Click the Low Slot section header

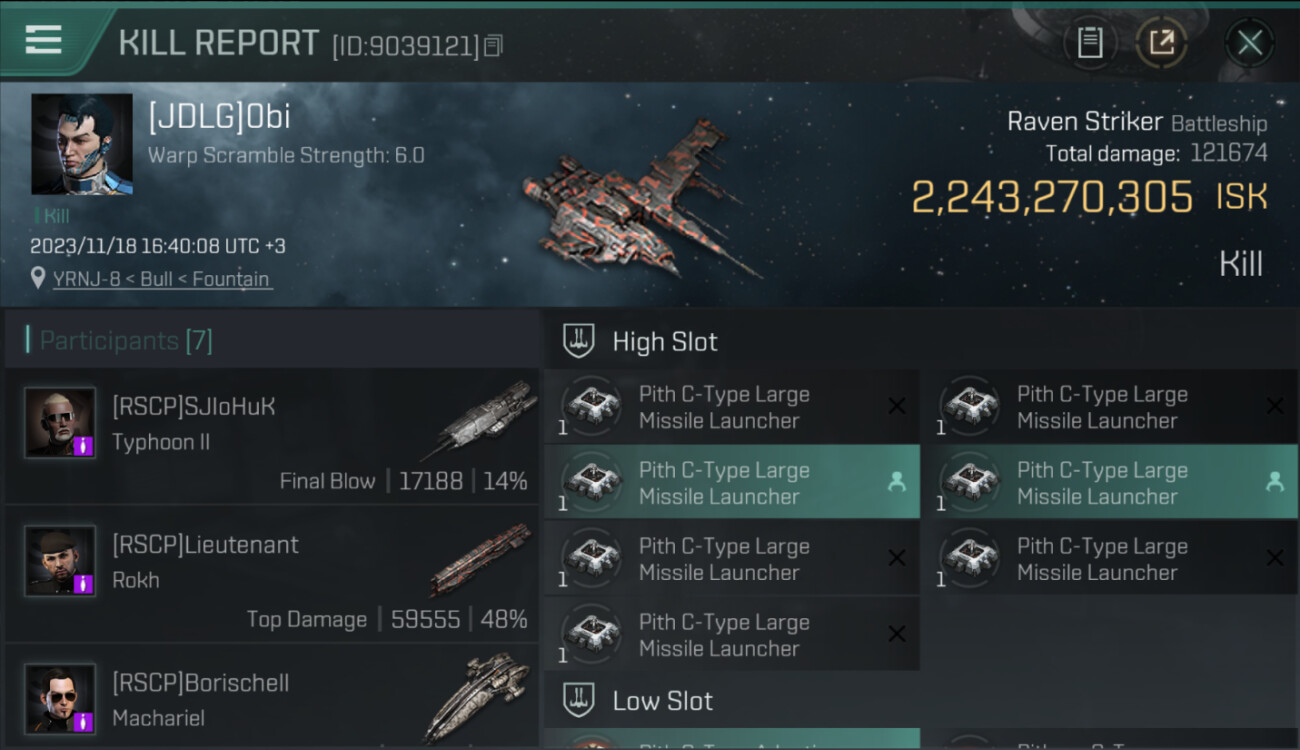pyautogui.click(x=662, y=701)
